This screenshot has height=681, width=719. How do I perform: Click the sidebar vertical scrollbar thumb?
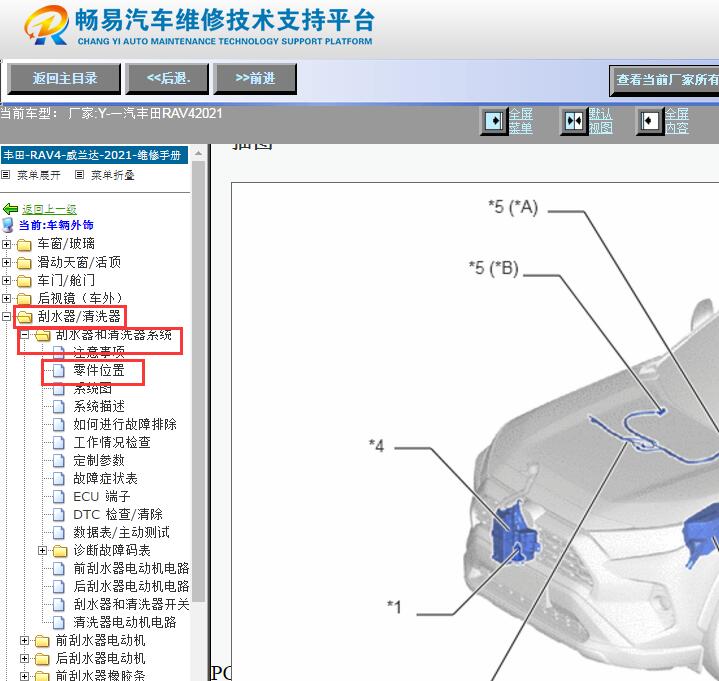coord(198,381)
